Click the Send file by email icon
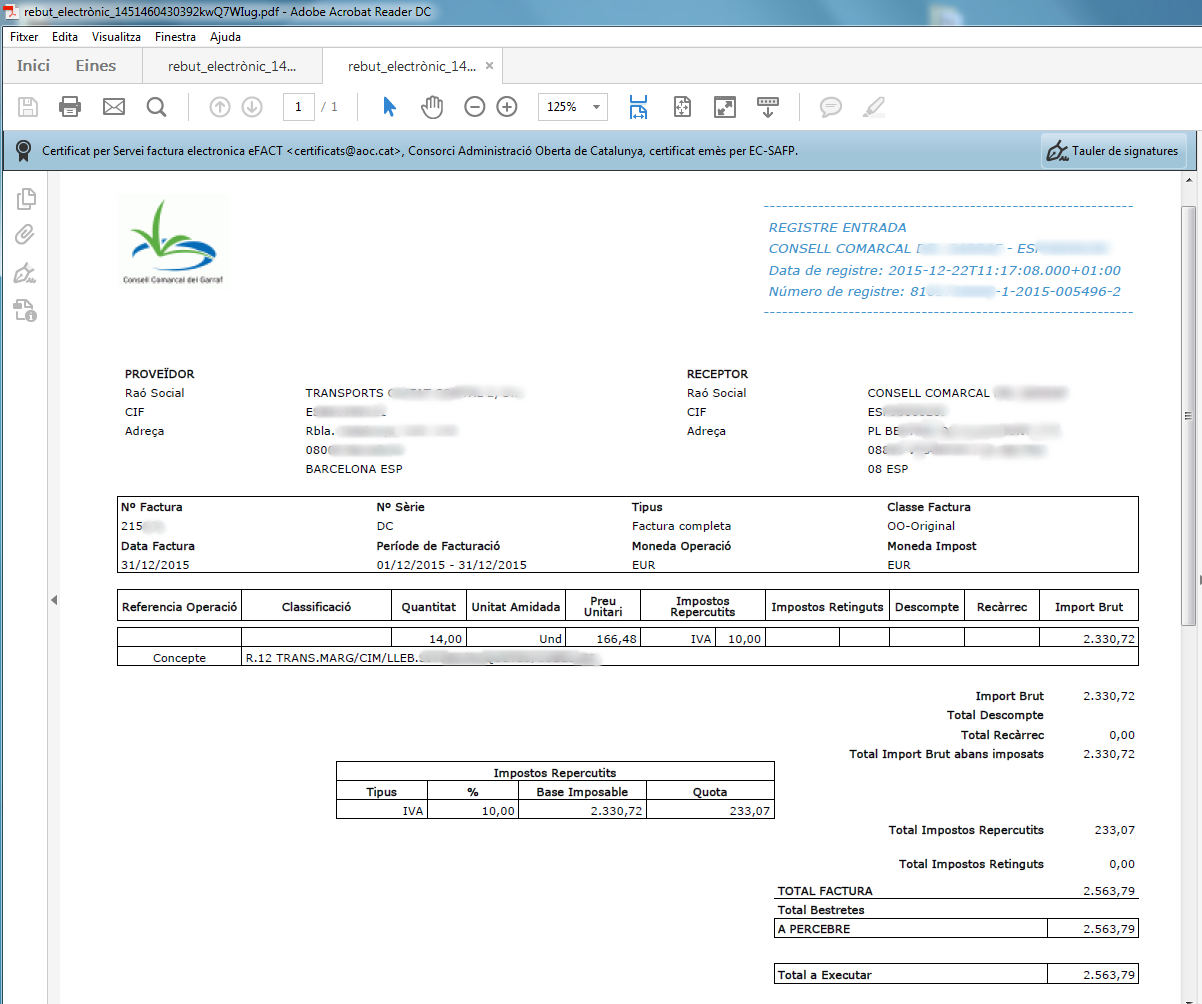Viewport: 1202px width, 1004px height. [x=114, y=107]
